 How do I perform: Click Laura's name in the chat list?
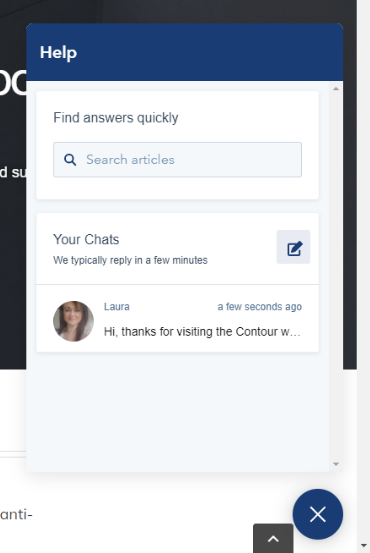pyautogui.click(x=117, y=306)
